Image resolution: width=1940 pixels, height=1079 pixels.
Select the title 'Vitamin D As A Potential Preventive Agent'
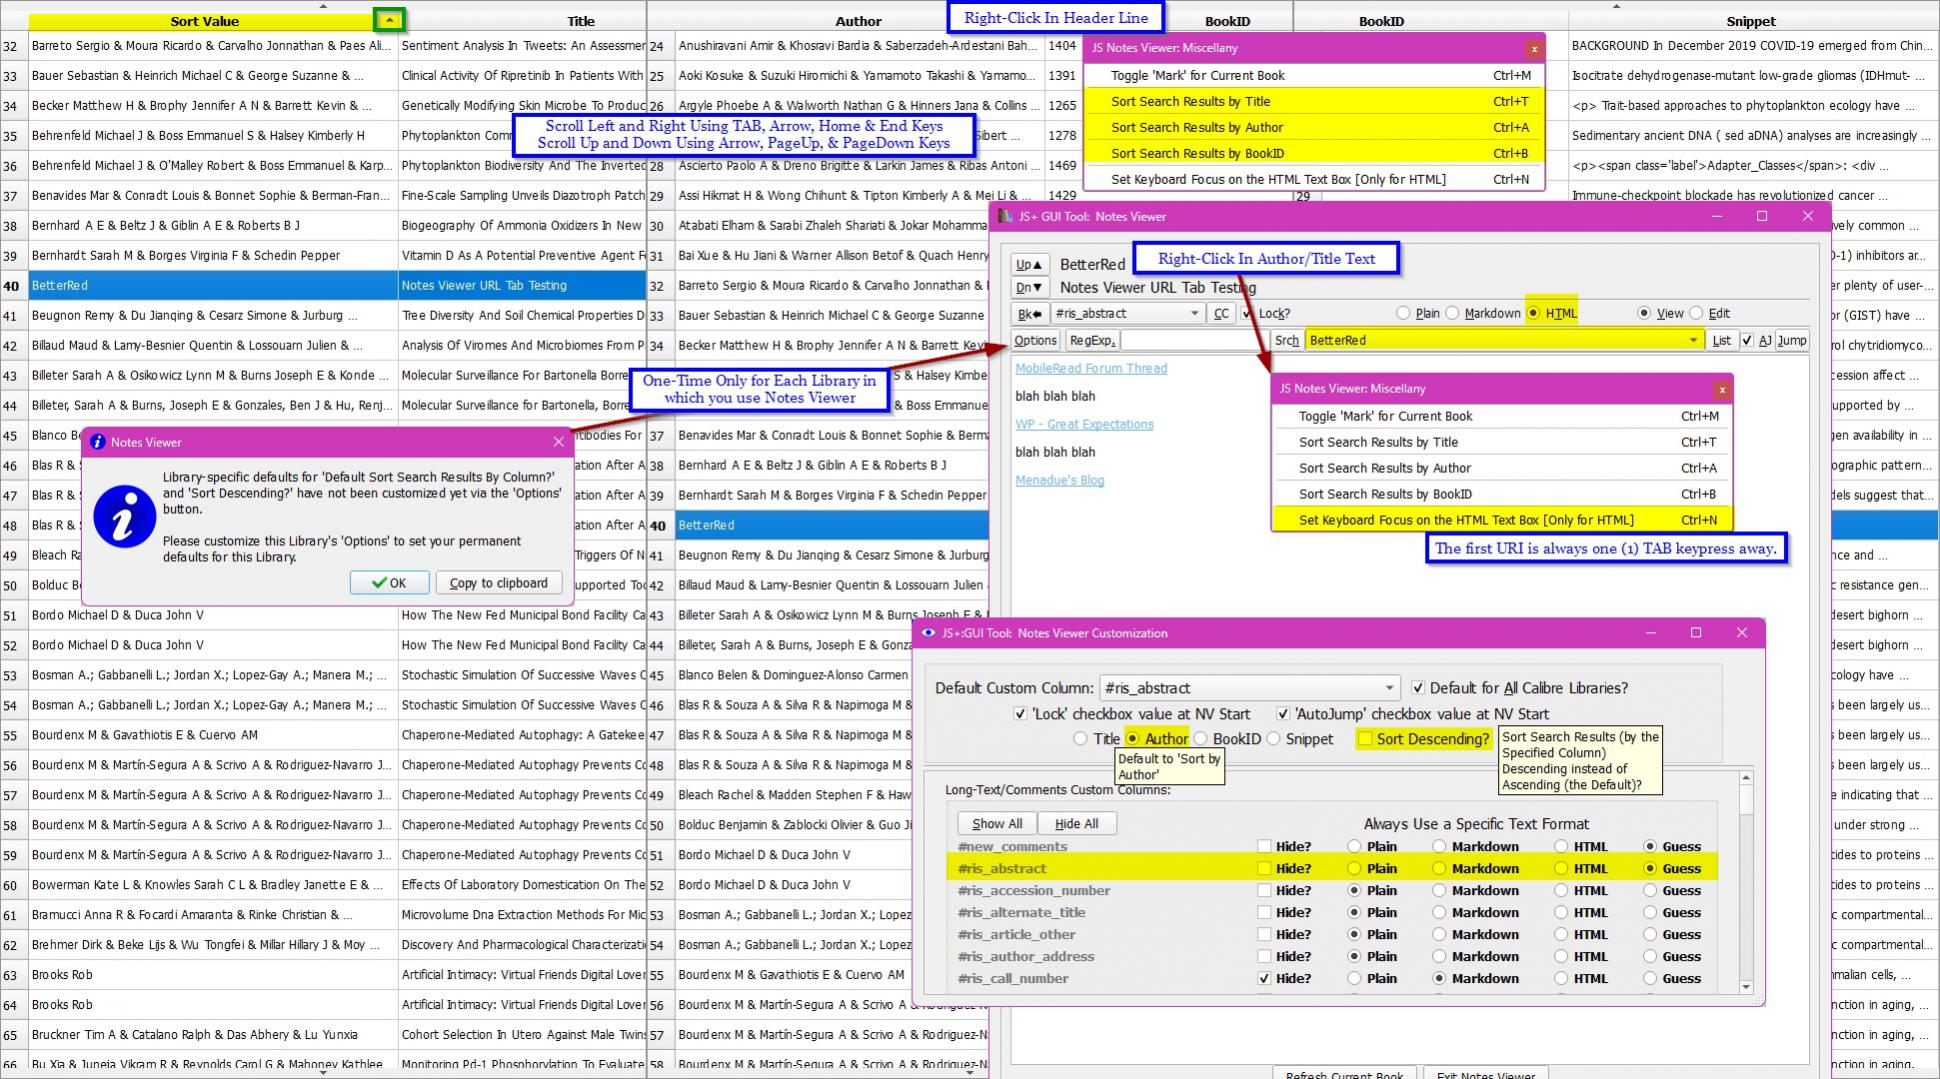click(523, 255)
